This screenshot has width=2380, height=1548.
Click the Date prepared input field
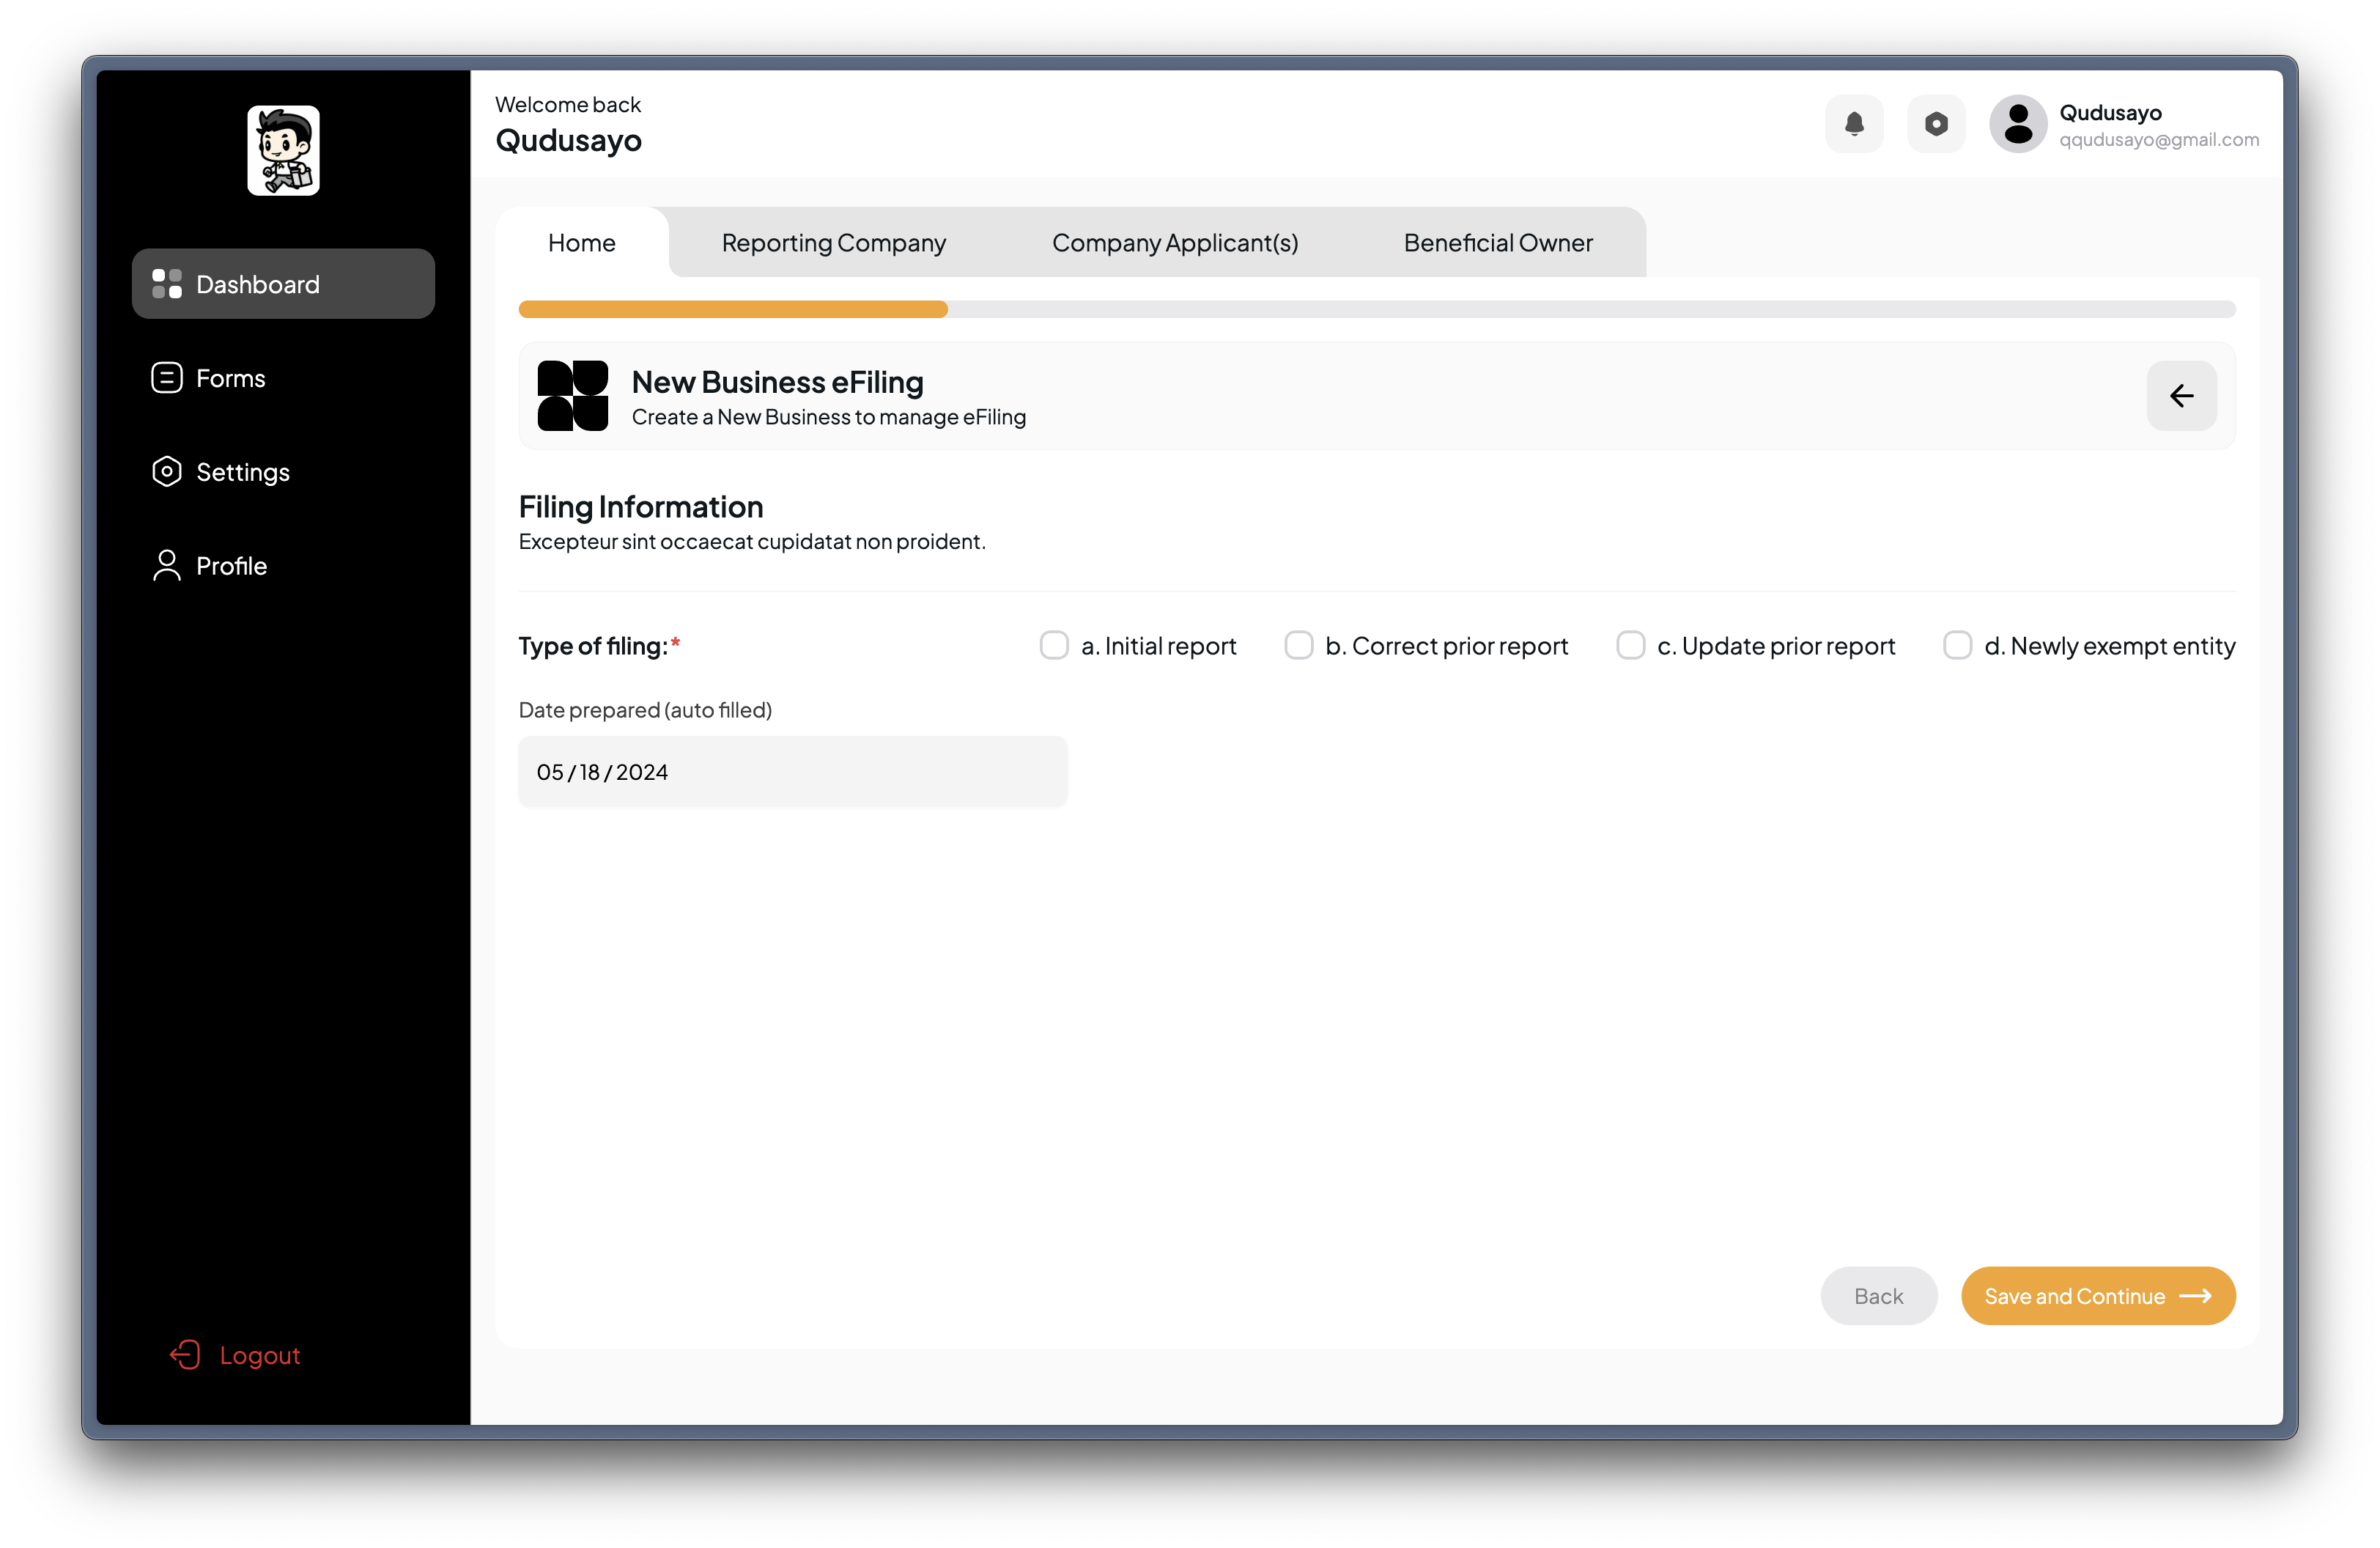coord(793,770)
